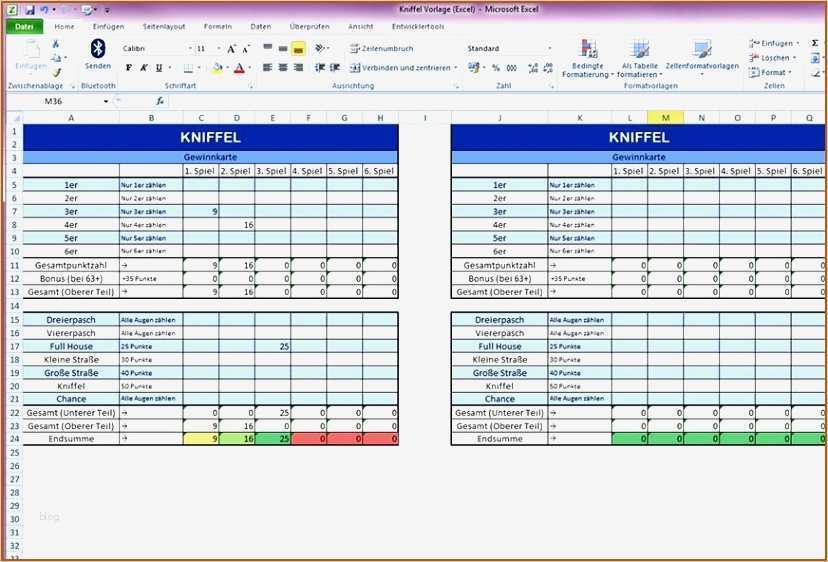Align cell text to the vertical middle
Screen dimensions: 828x562
coord(283,49)
